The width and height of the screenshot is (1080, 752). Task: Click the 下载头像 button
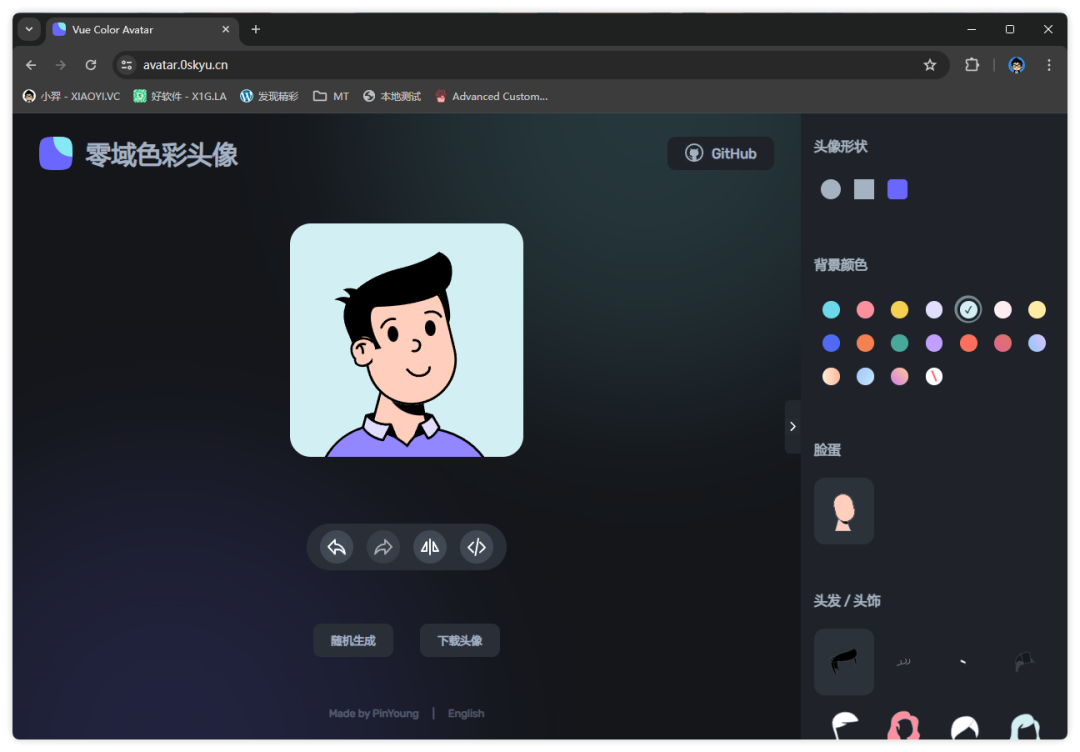(460, 640)
